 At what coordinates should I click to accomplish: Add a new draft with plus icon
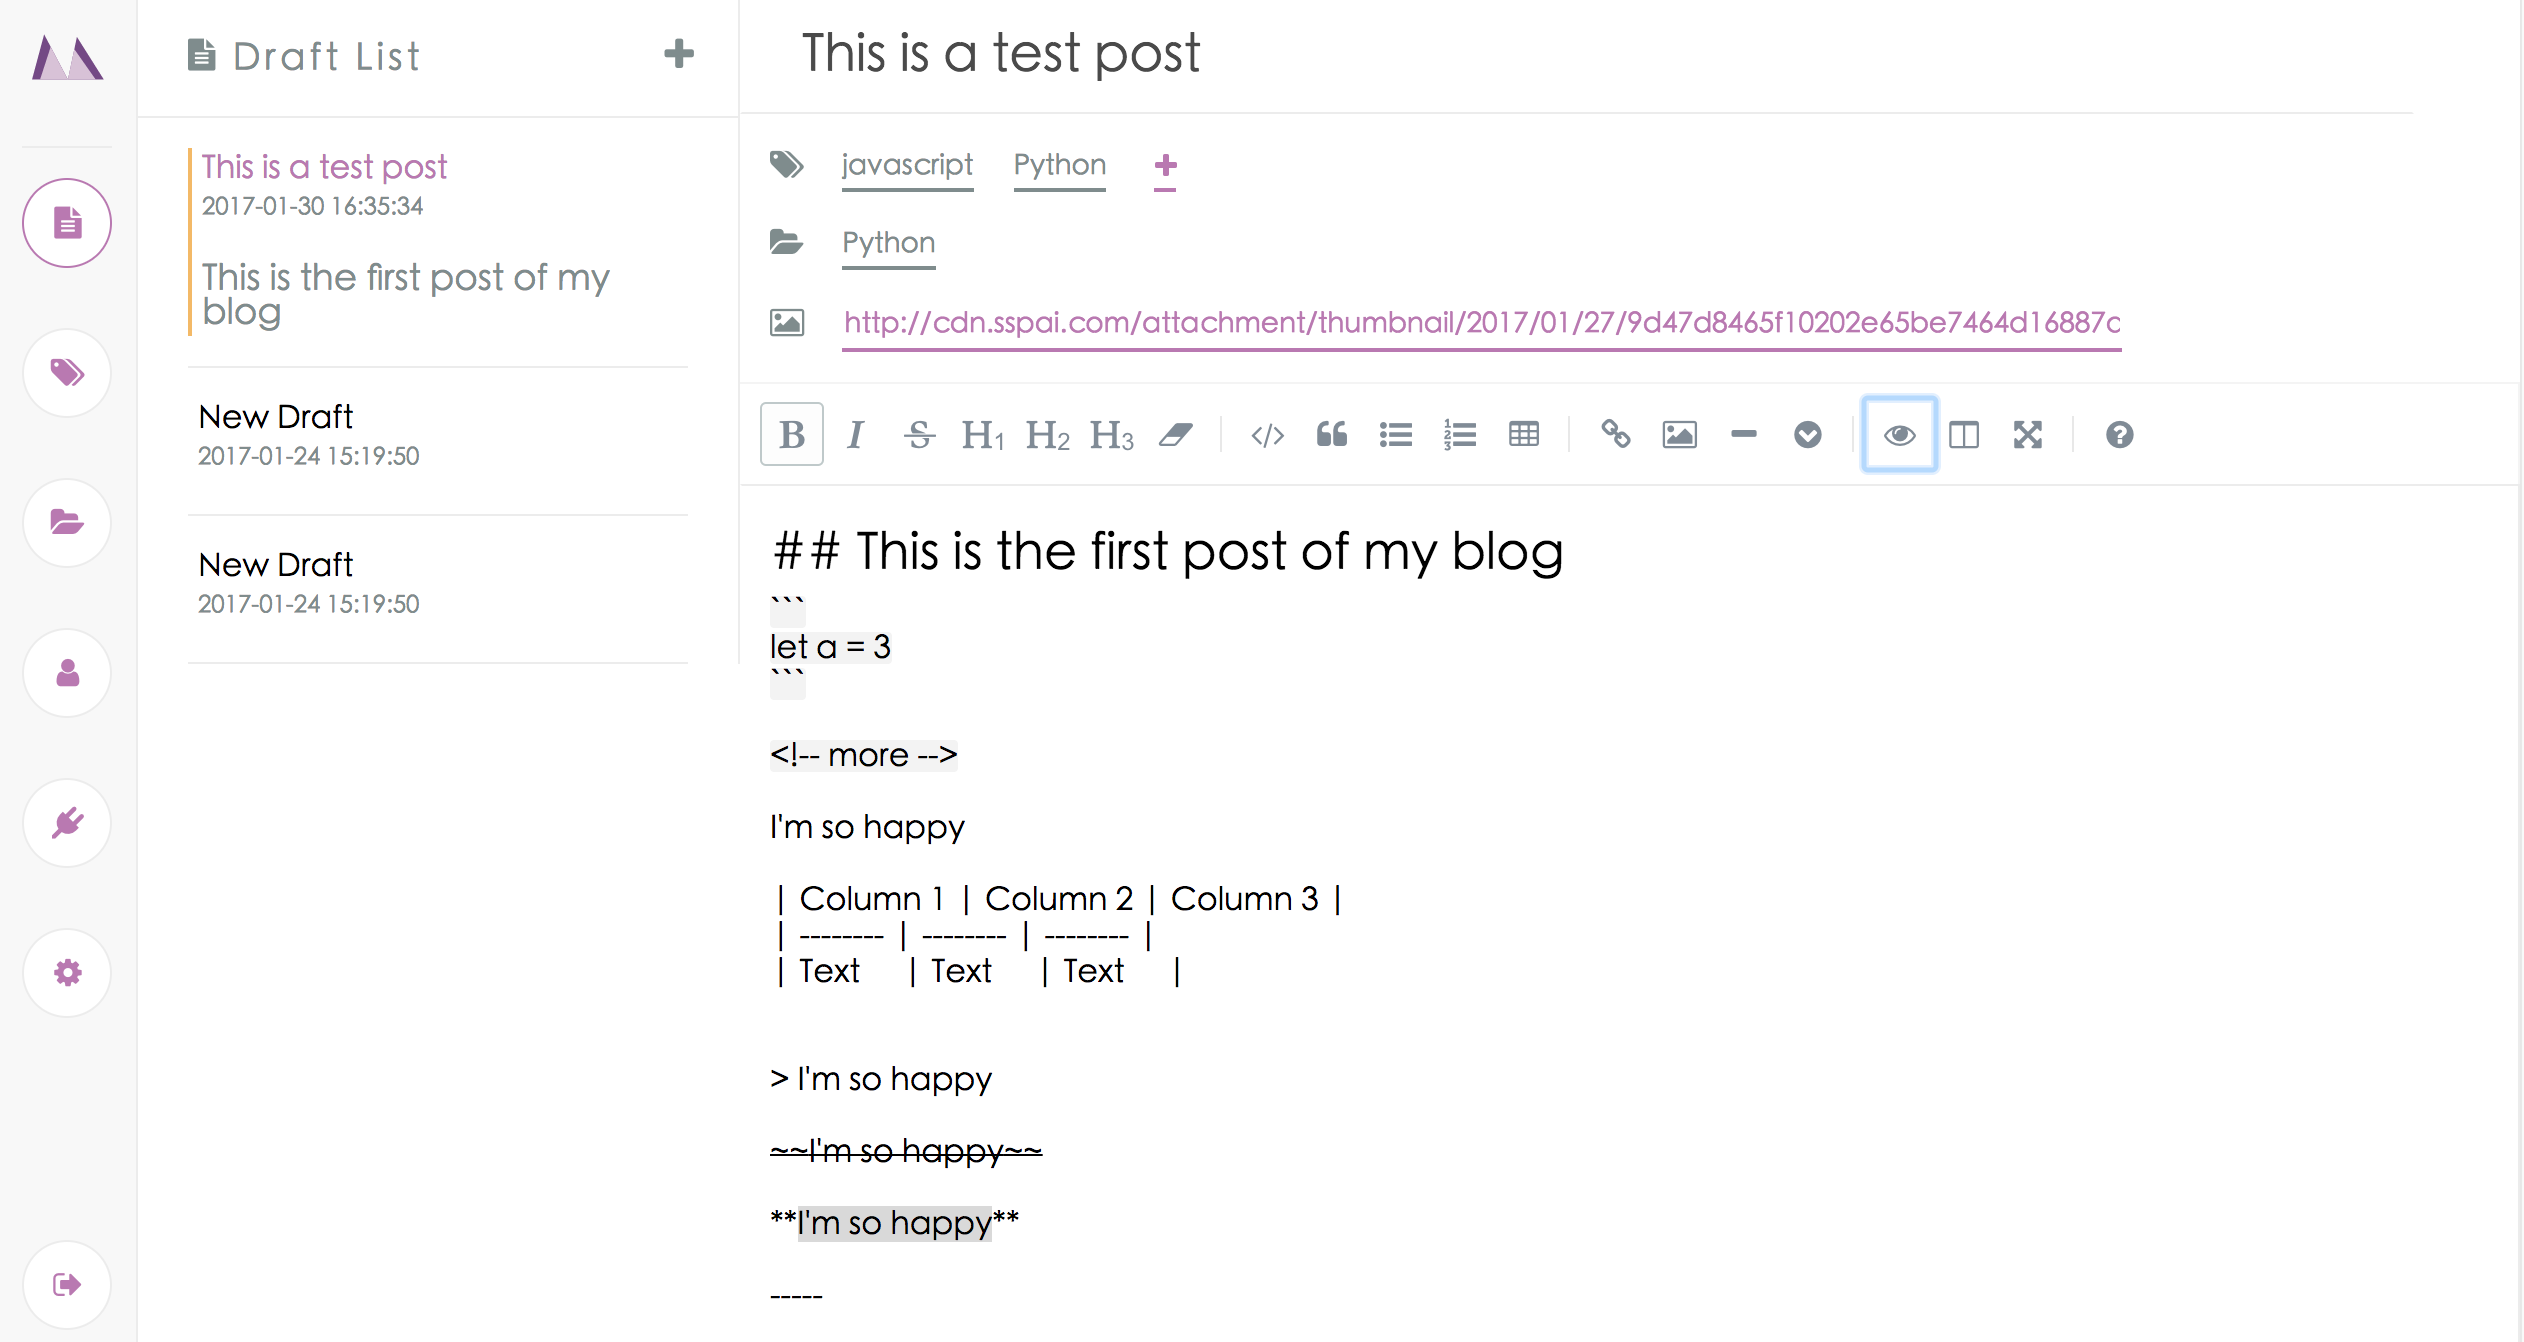click(x=679, y=54)
